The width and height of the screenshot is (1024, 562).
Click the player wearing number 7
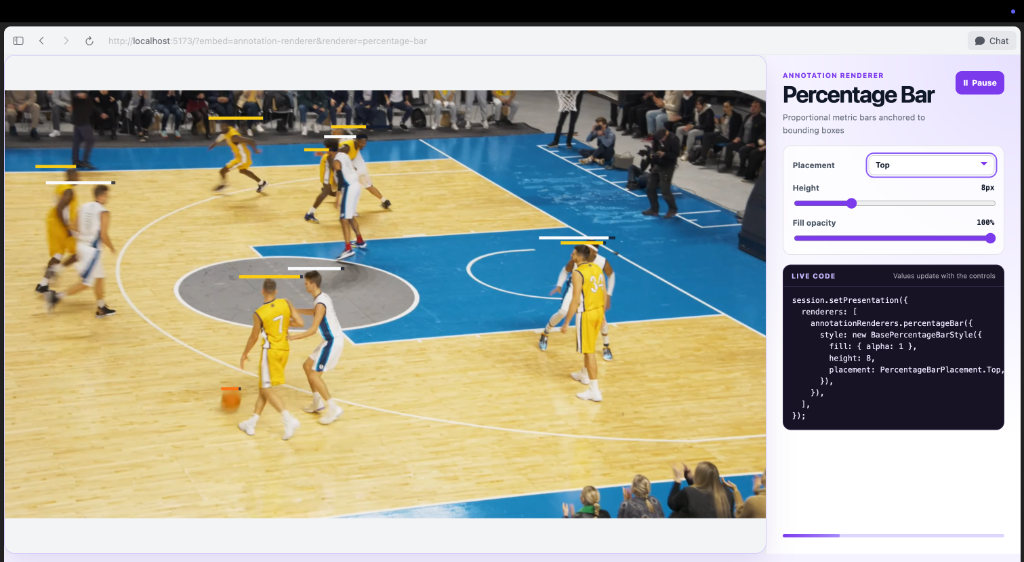pos(269,359)
